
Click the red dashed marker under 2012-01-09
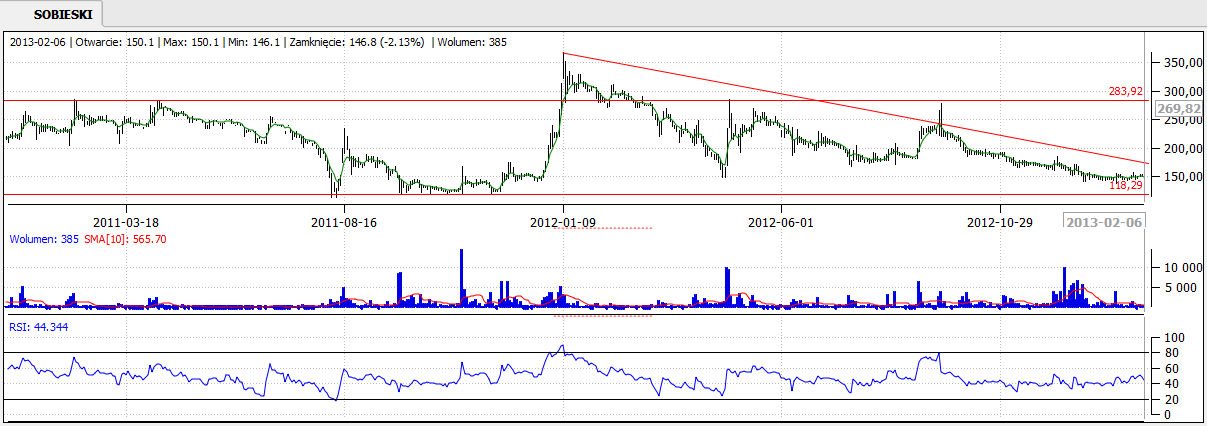click(x=604, y=229)
